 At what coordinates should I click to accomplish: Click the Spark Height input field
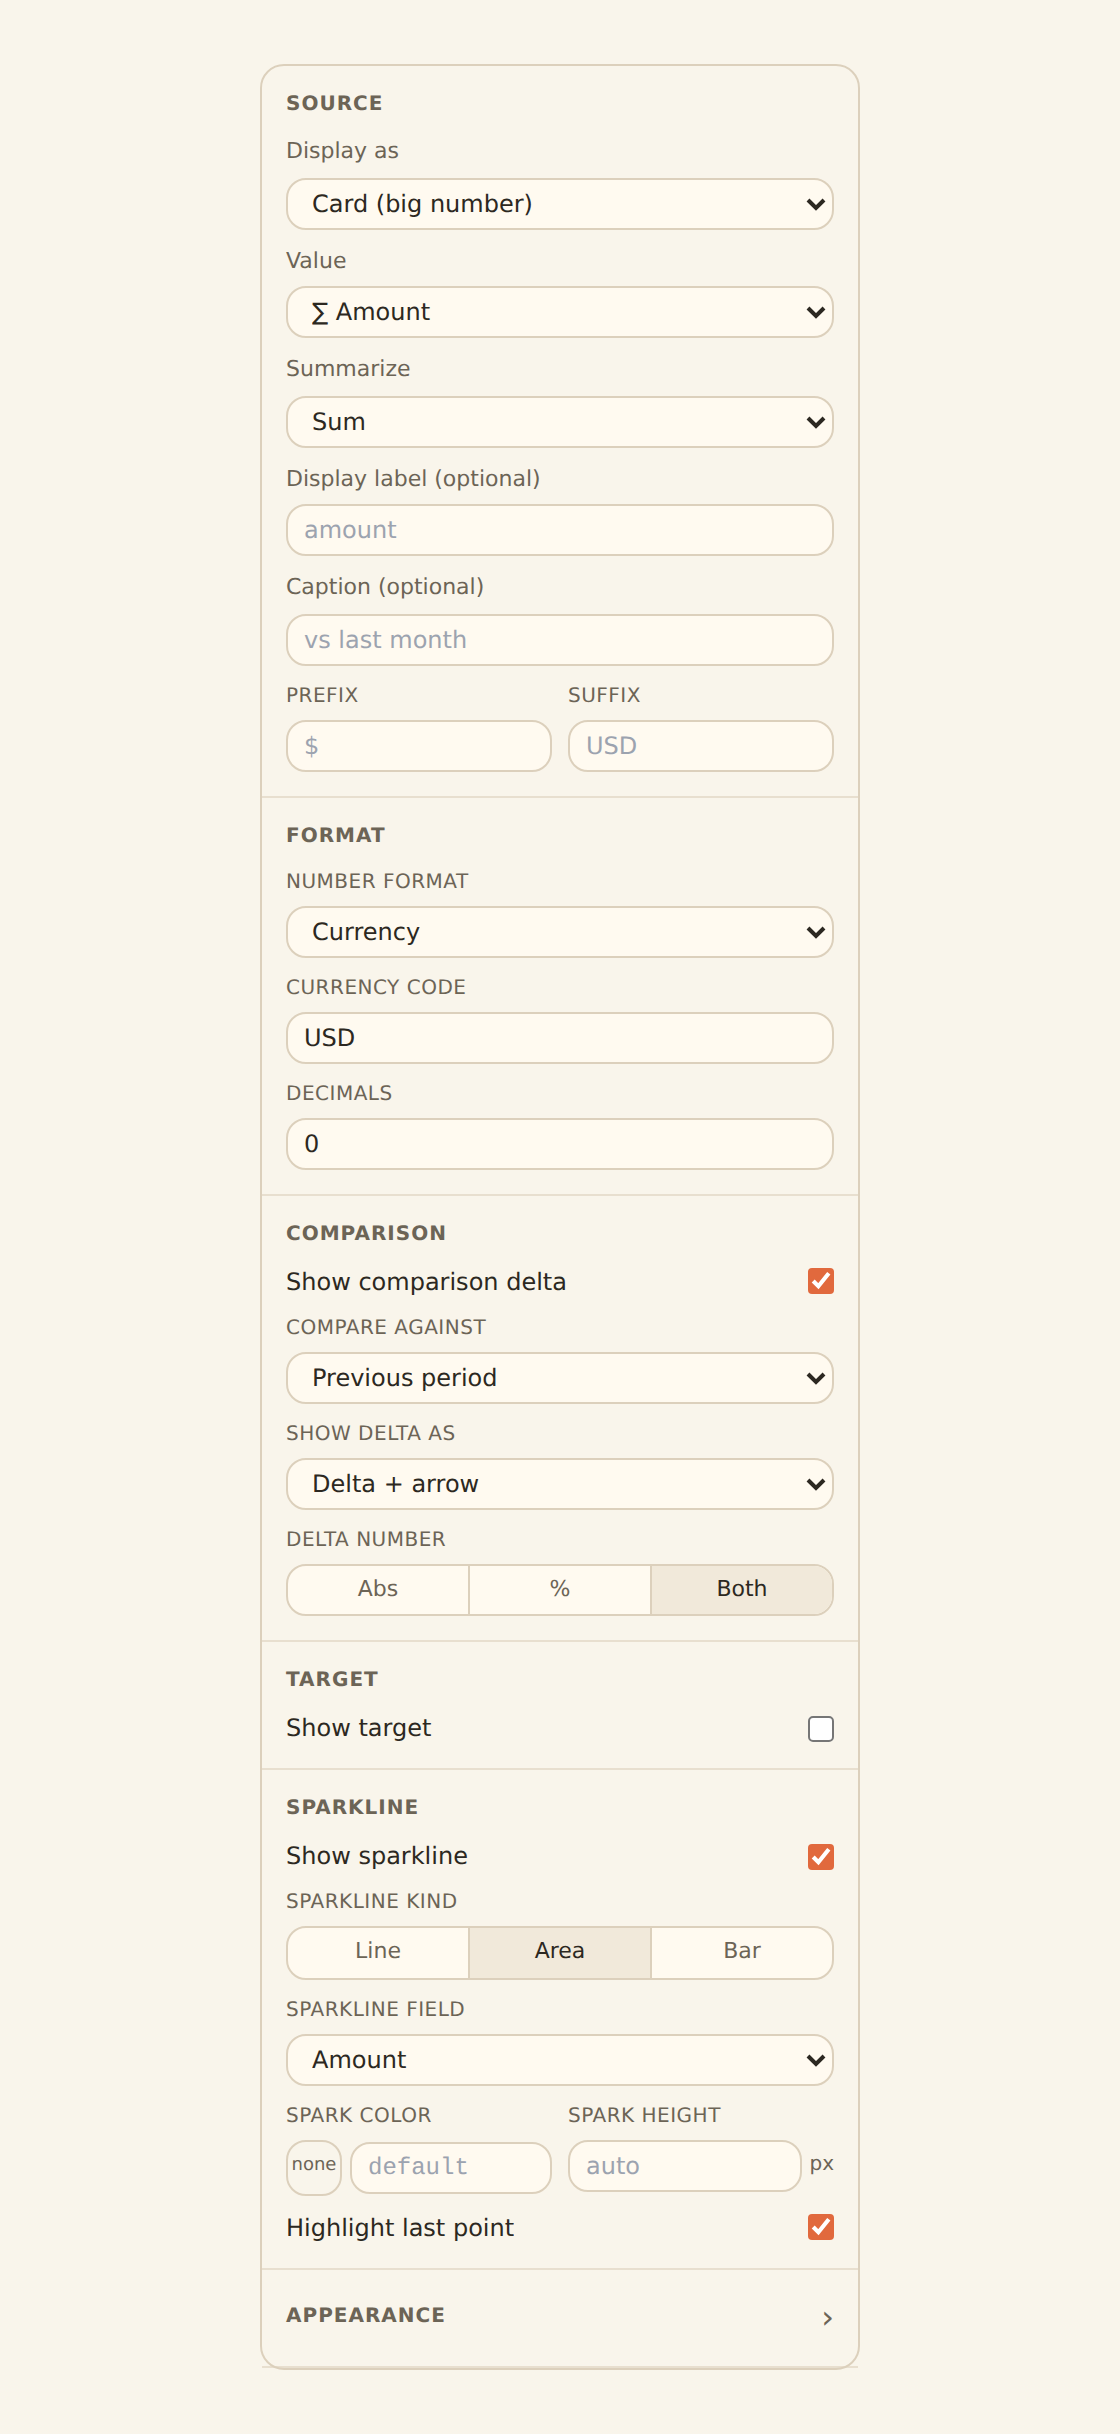685,2166
